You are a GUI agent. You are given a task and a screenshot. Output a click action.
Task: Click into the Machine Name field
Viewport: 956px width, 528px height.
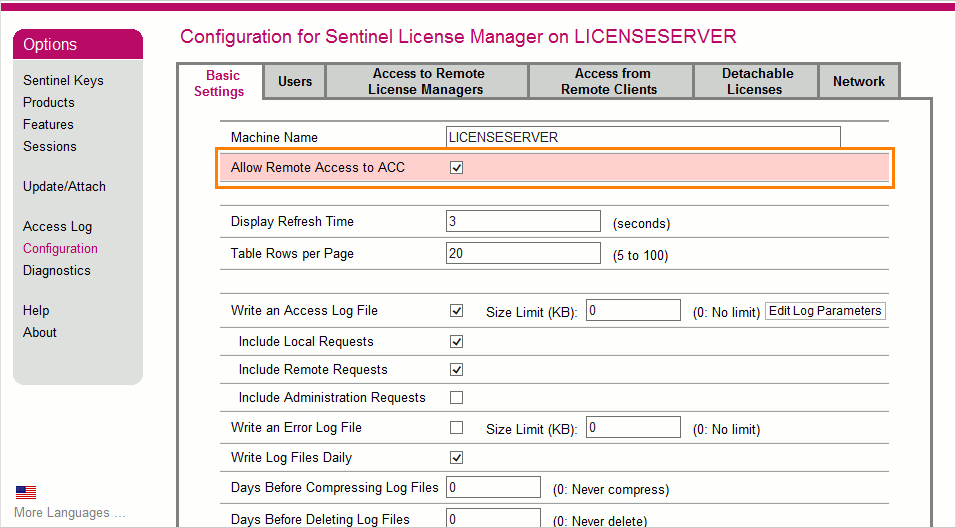coord(643,137)
